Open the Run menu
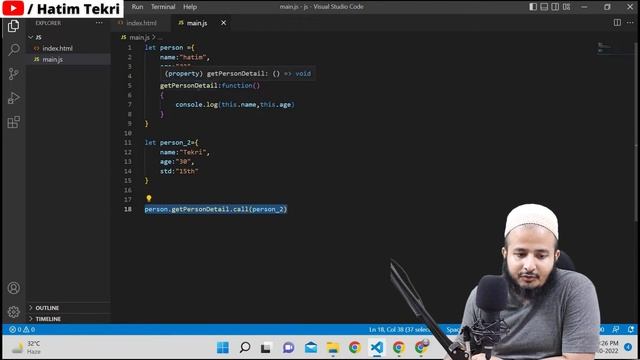This screenshot has width=640, height=360. click(138, 7)
